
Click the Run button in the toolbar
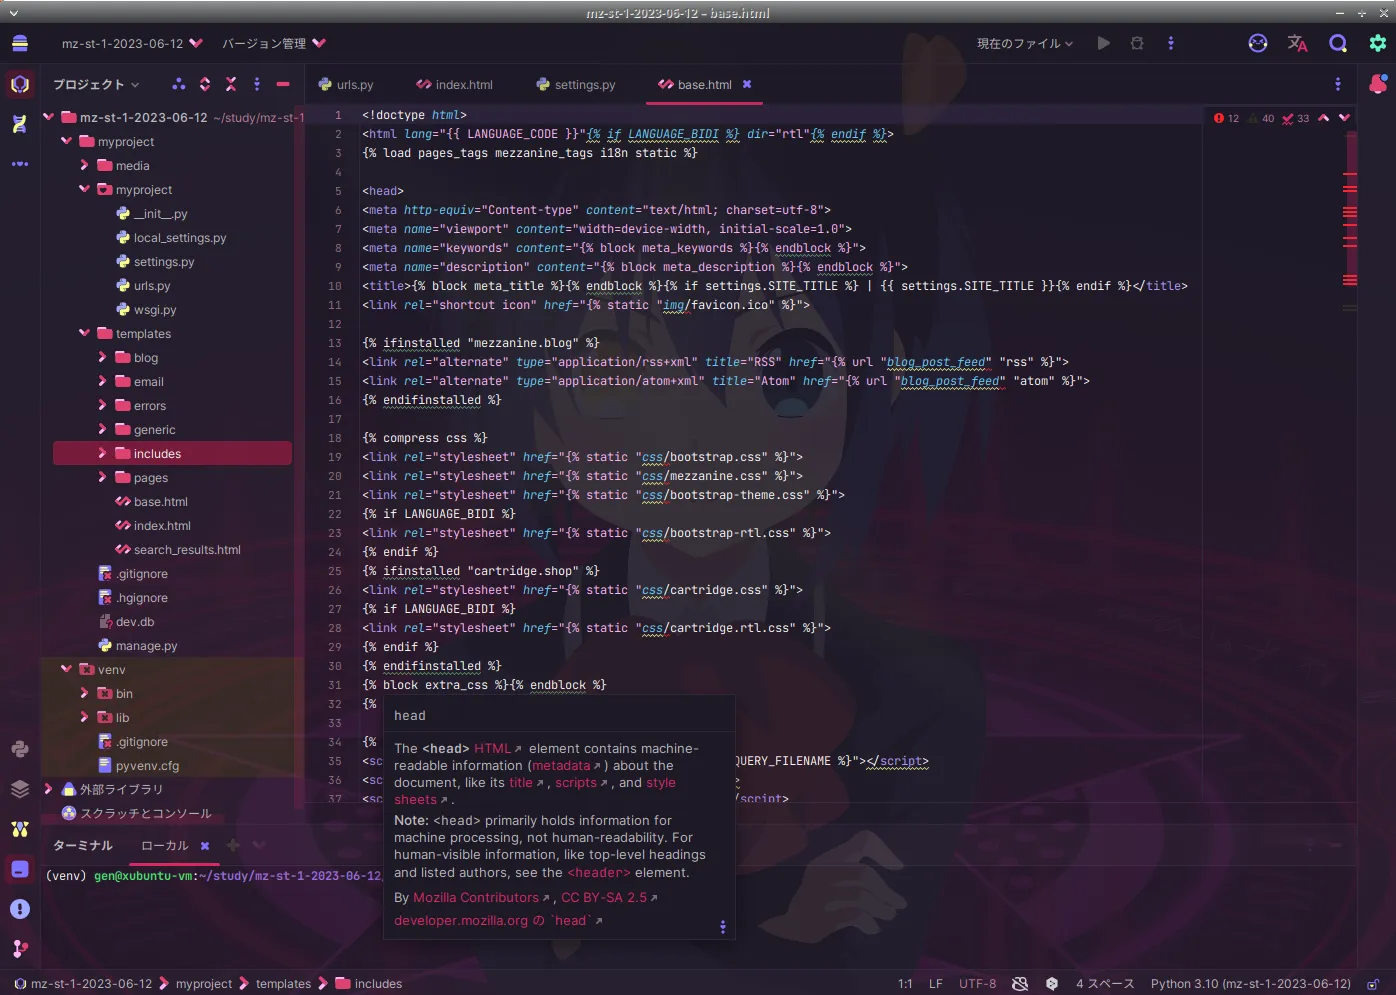(1103, 43)
